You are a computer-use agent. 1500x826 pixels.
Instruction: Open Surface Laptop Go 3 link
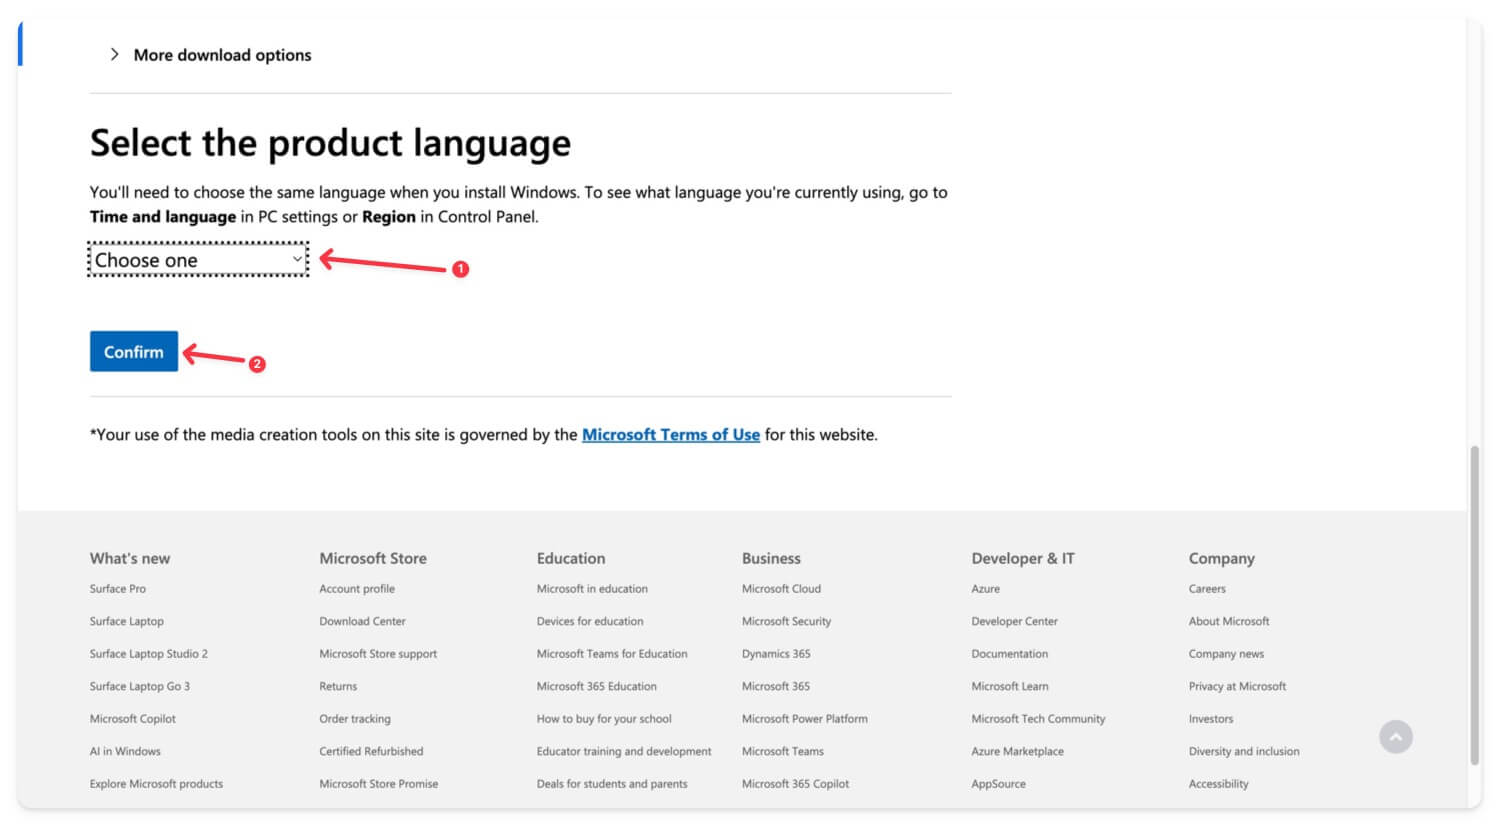(x=140, y=686)
